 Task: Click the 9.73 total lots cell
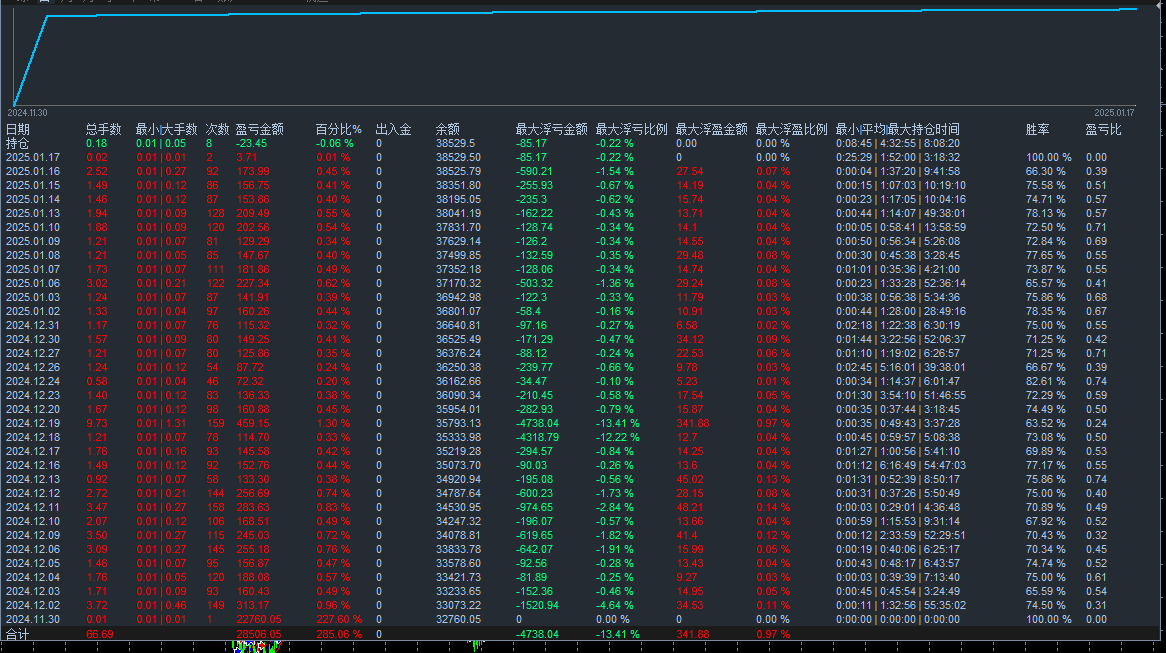(x=97, y=424)
